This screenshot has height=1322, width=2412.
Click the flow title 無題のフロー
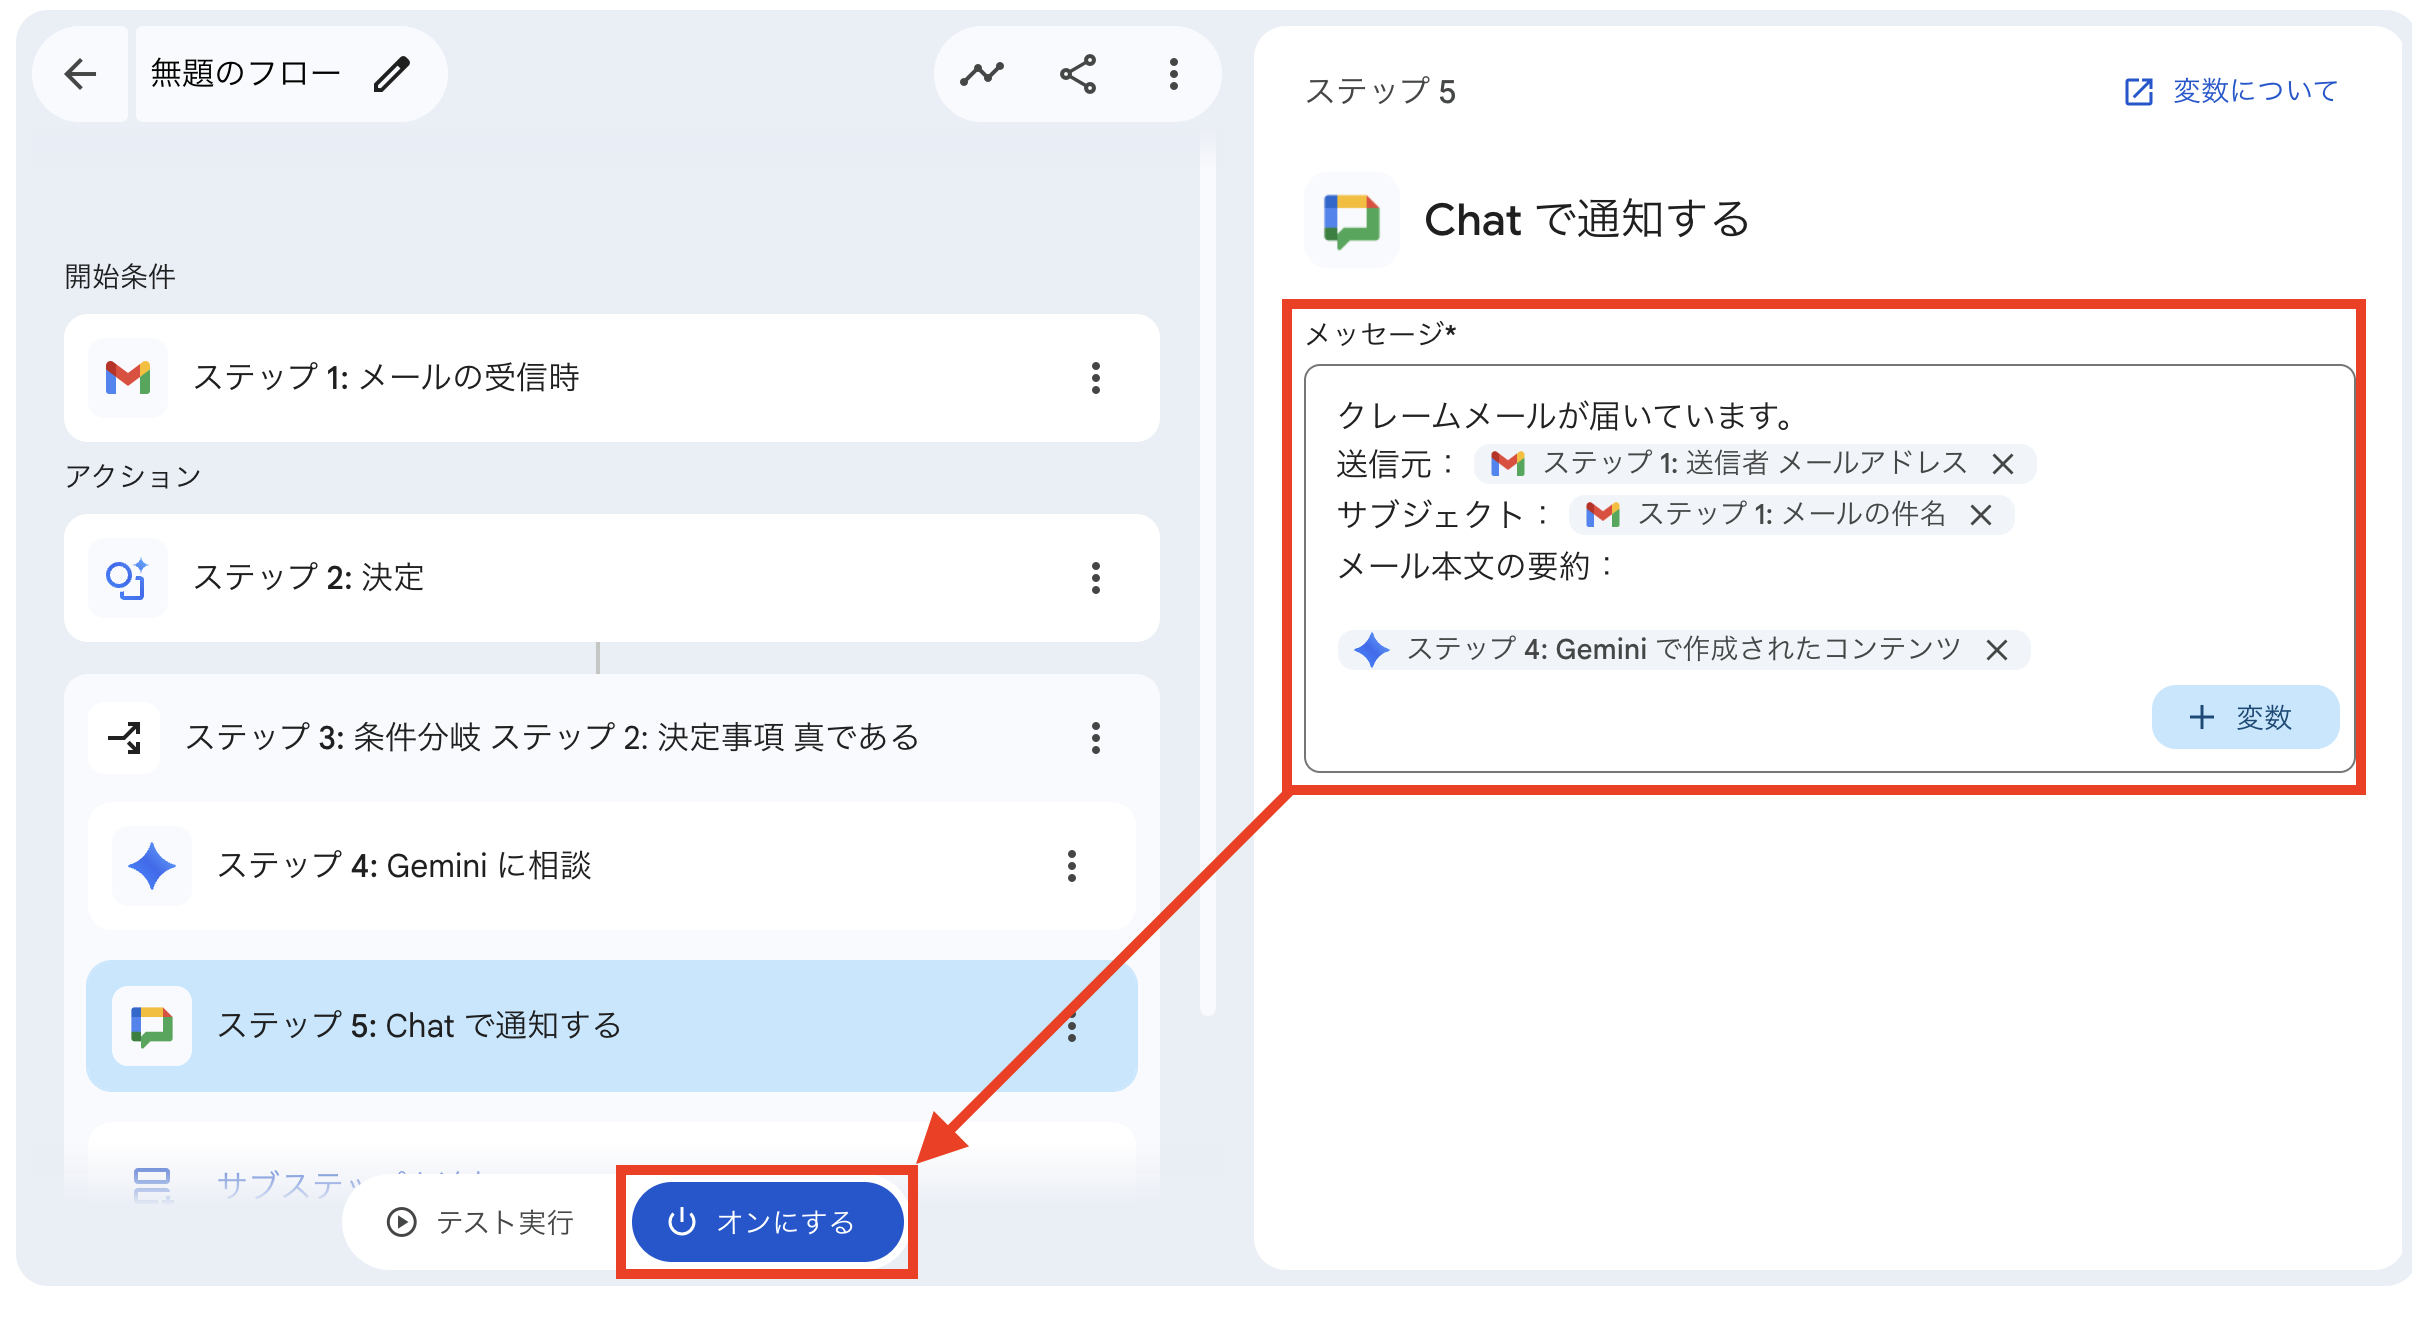pos(246,74)
